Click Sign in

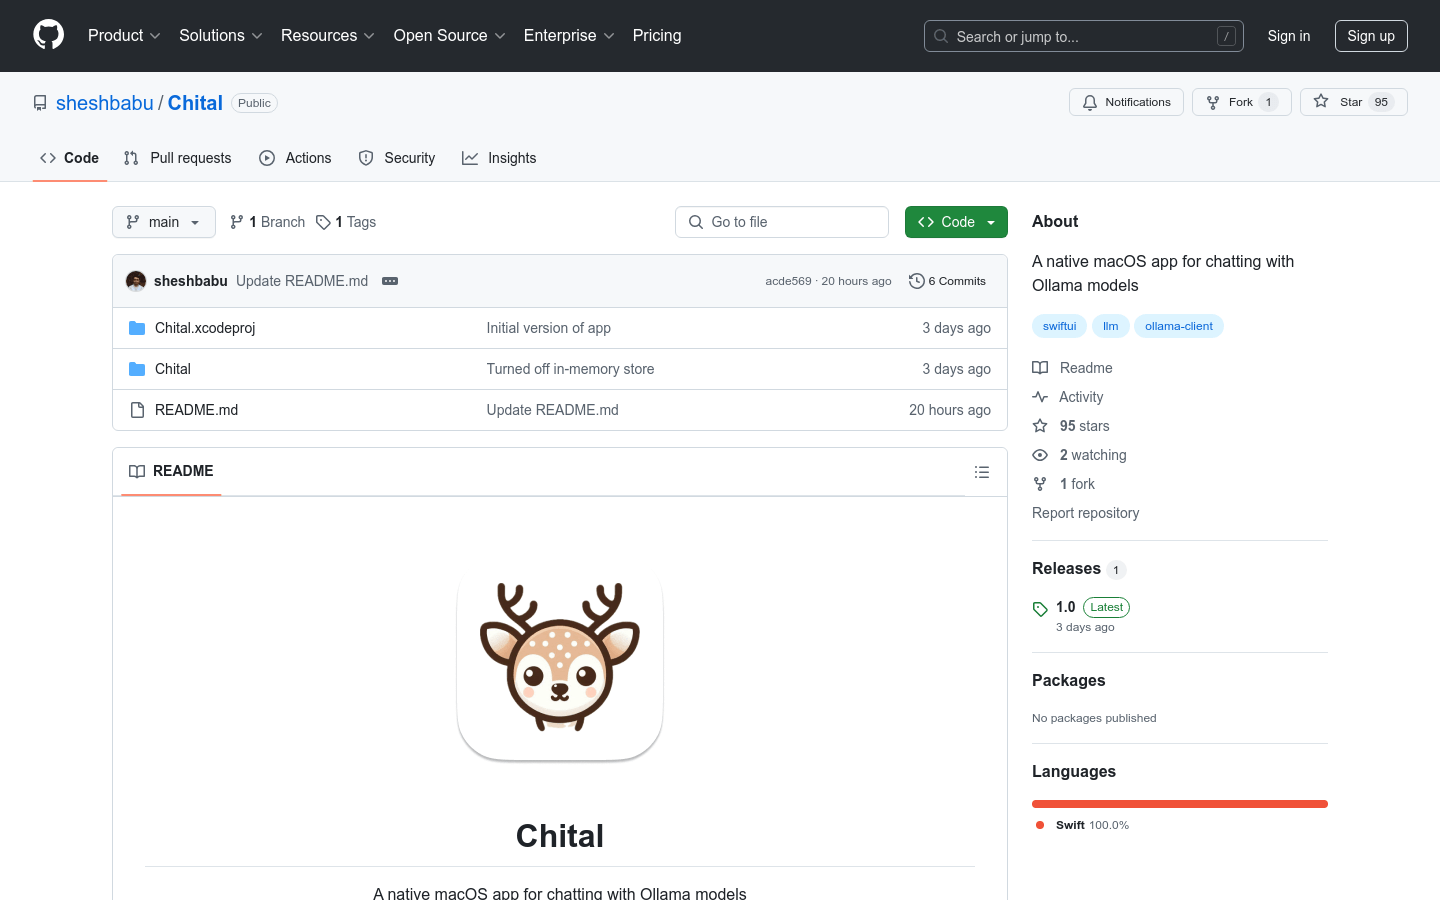(1289, 36)
